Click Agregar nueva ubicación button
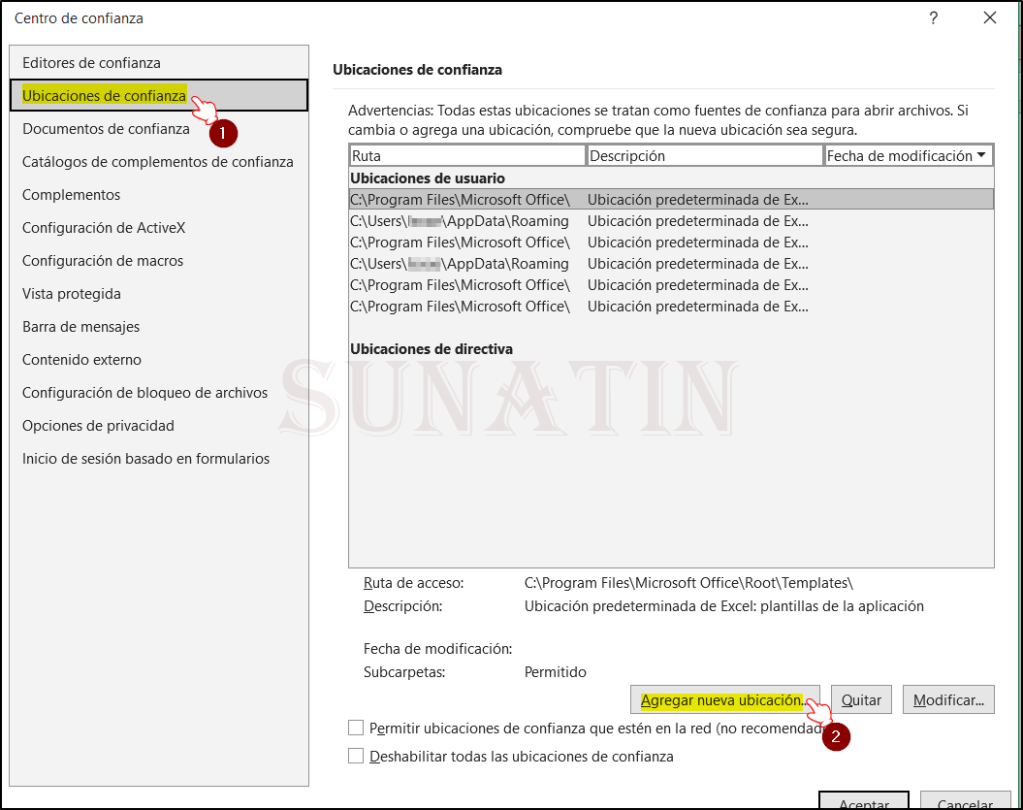Screen dimensions: 1023x810 (x=724, y=700)
